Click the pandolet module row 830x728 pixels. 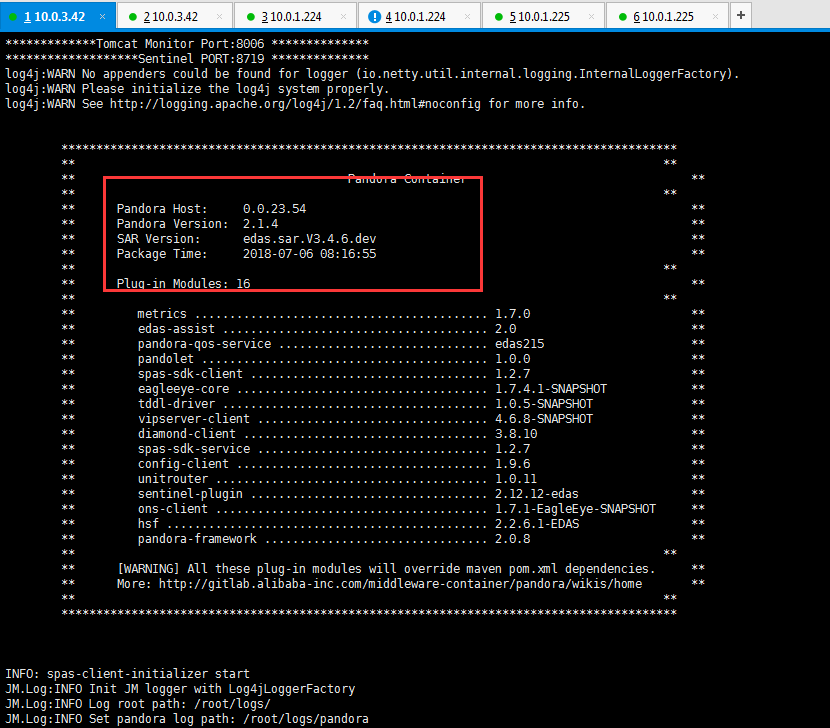tap(333, 359)
